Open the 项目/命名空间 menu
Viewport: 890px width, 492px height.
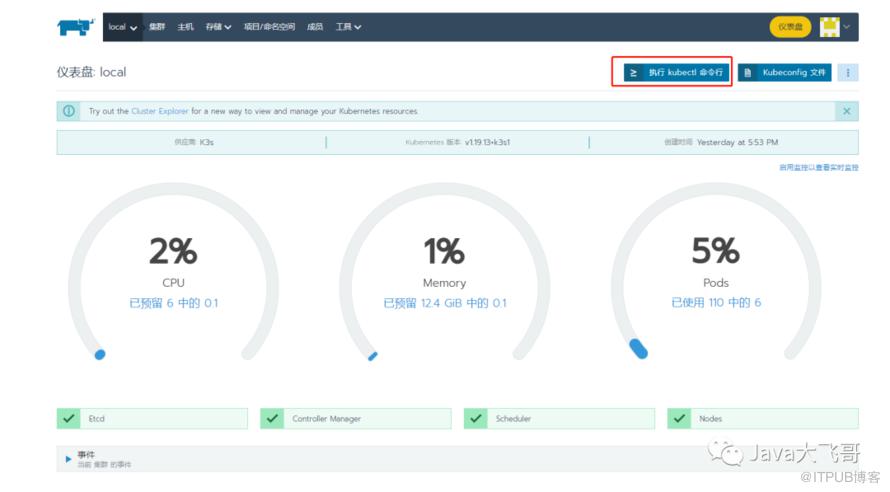pyautogui.click(x=270, y=27)
